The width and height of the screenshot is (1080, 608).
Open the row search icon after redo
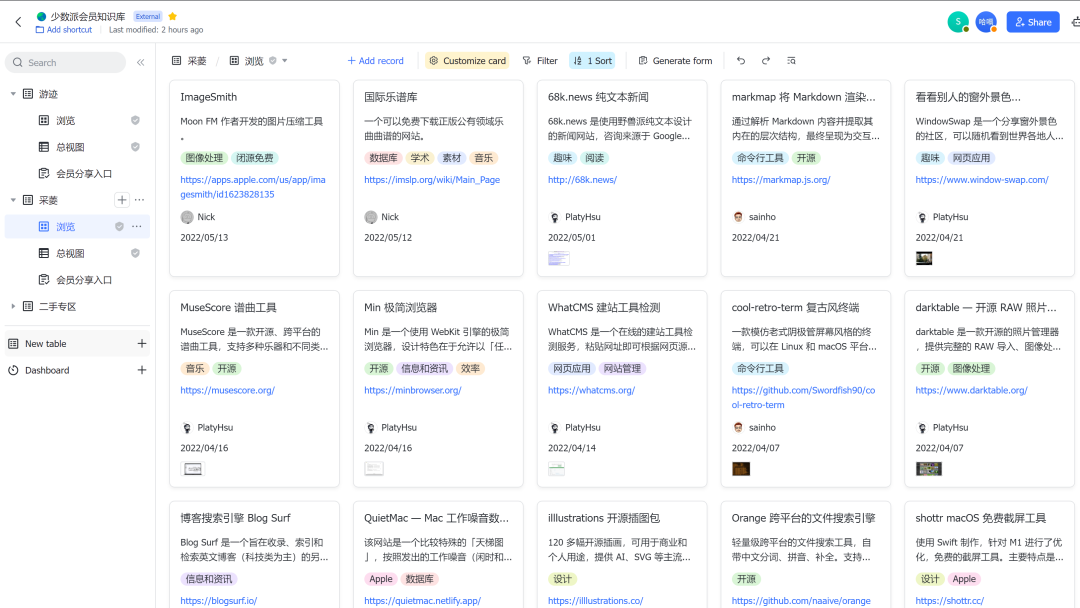click(x=791, y=61)
